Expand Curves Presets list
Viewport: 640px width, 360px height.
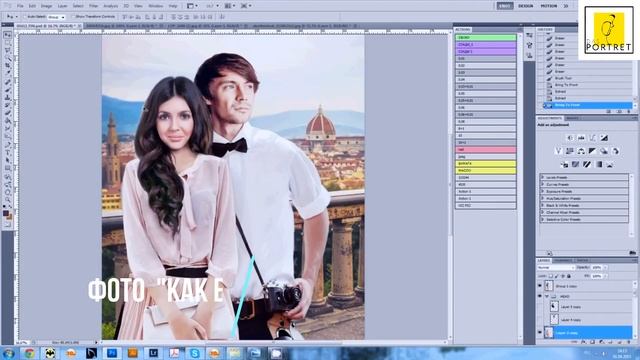(x=543, y=184)
